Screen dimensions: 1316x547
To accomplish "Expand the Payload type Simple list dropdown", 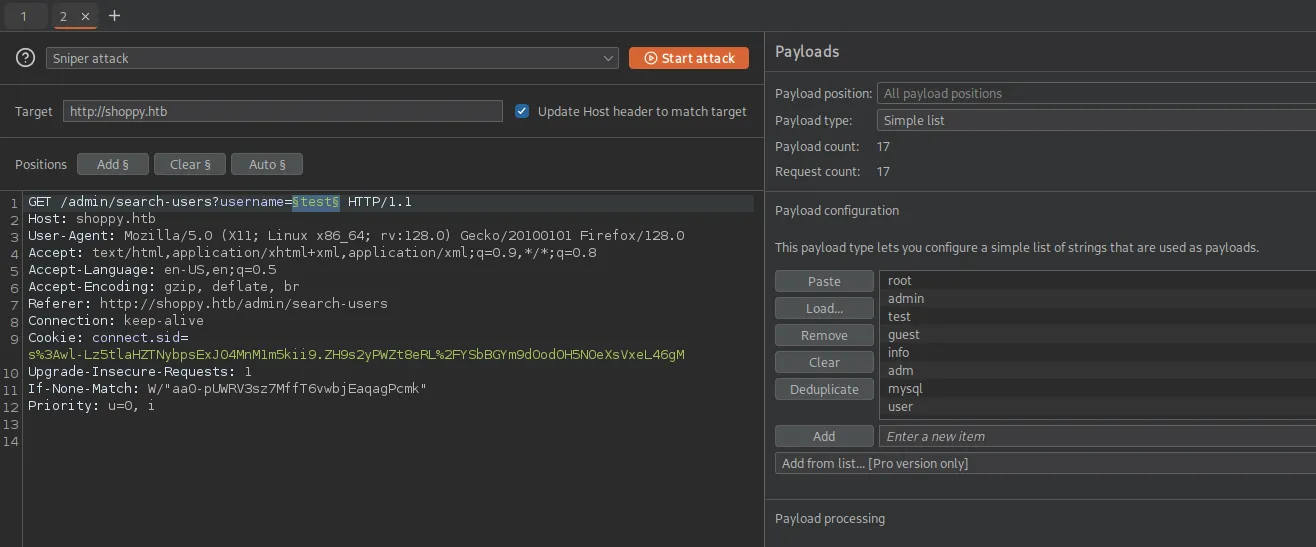I will pos(1095,120).
